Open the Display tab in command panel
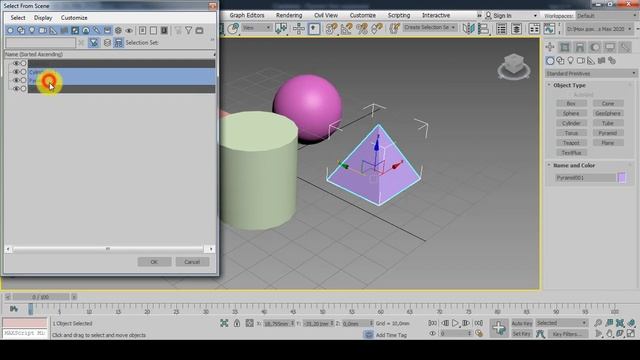 [x=610, y=47]
